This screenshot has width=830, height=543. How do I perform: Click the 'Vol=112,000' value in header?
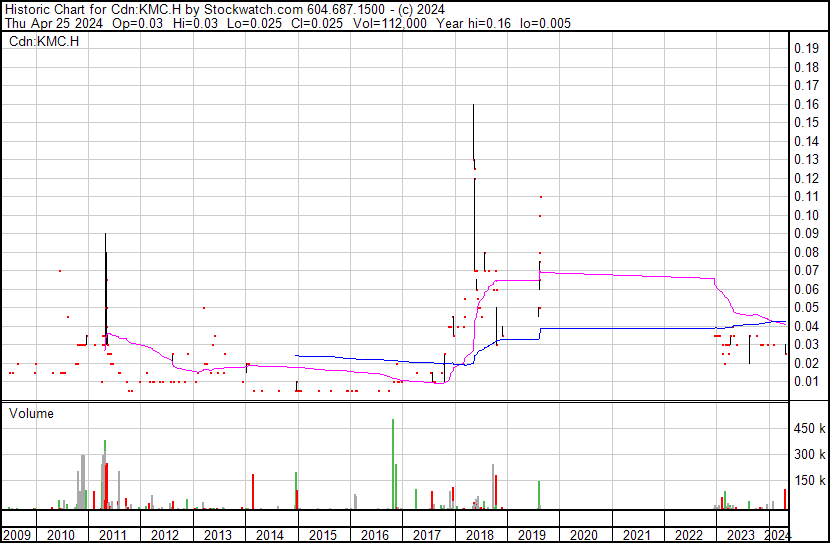(390, 23)
